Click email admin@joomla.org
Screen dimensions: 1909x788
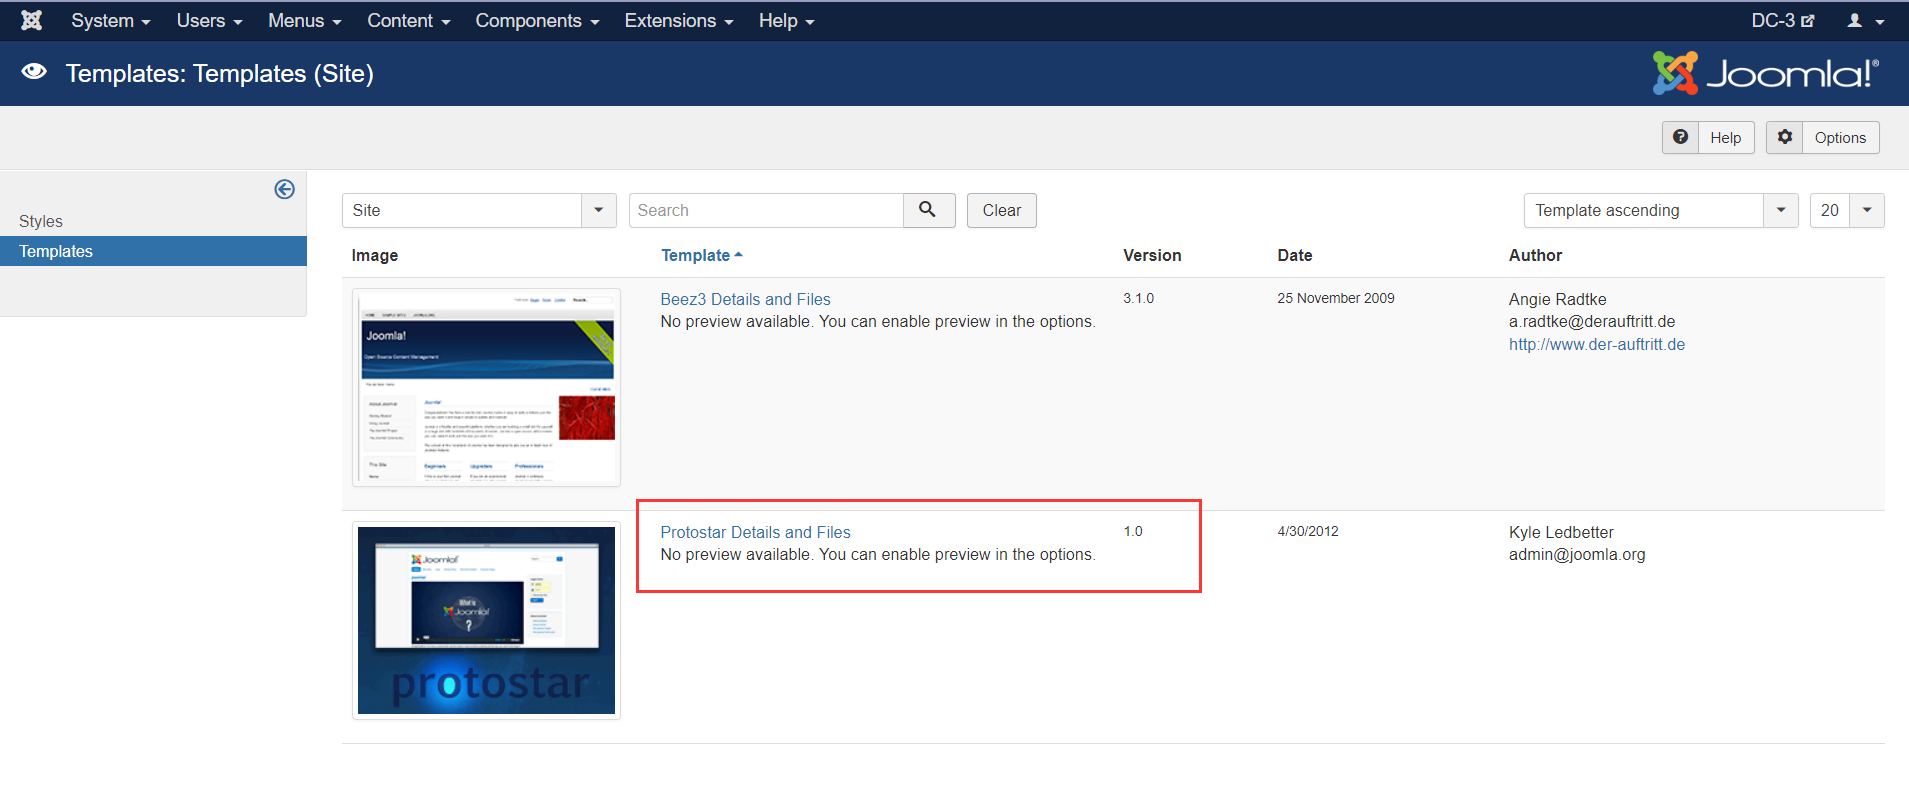[1576, 554]
